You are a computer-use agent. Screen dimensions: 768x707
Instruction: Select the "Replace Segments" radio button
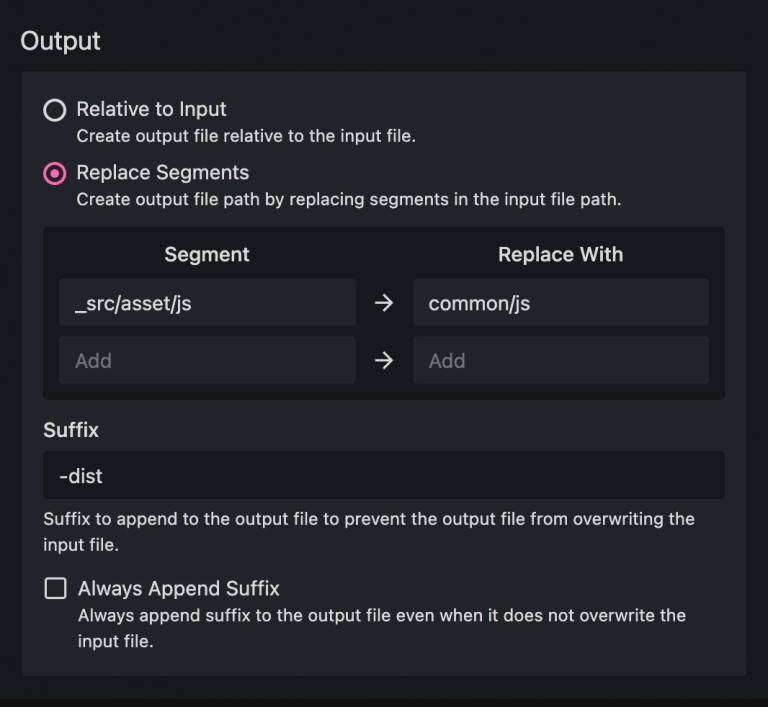pos(55,173)
